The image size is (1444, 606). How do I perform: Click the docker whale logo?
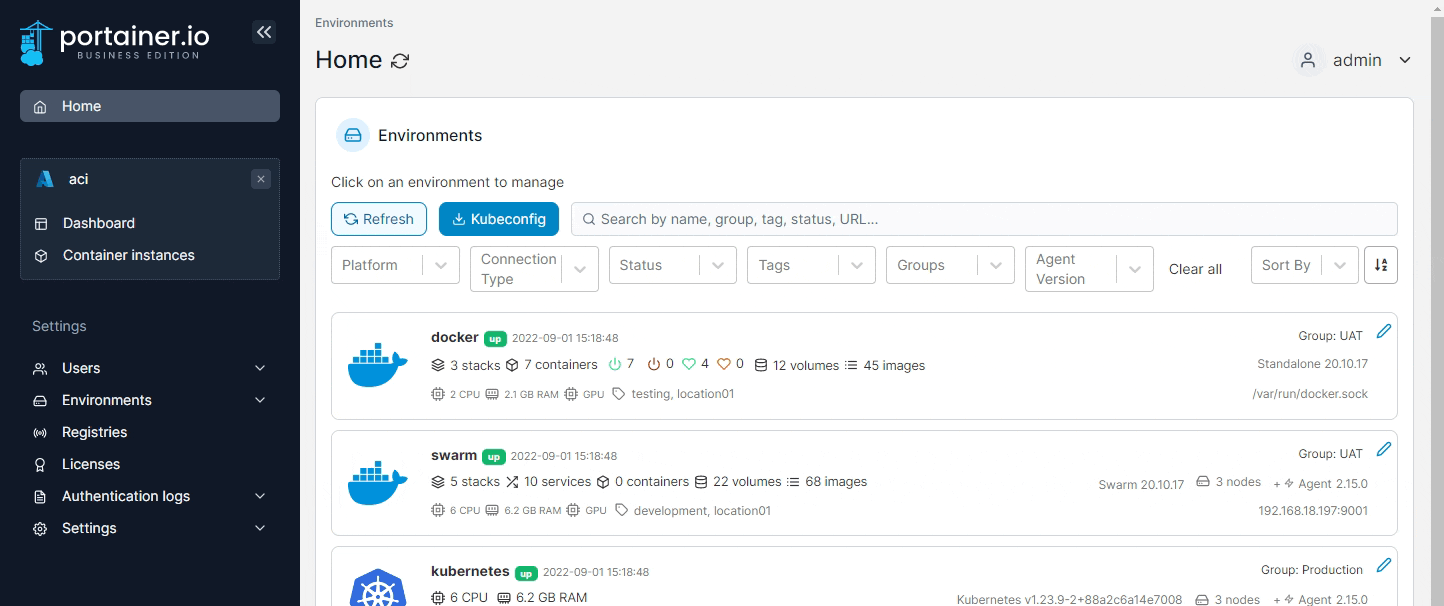[378, 365]
